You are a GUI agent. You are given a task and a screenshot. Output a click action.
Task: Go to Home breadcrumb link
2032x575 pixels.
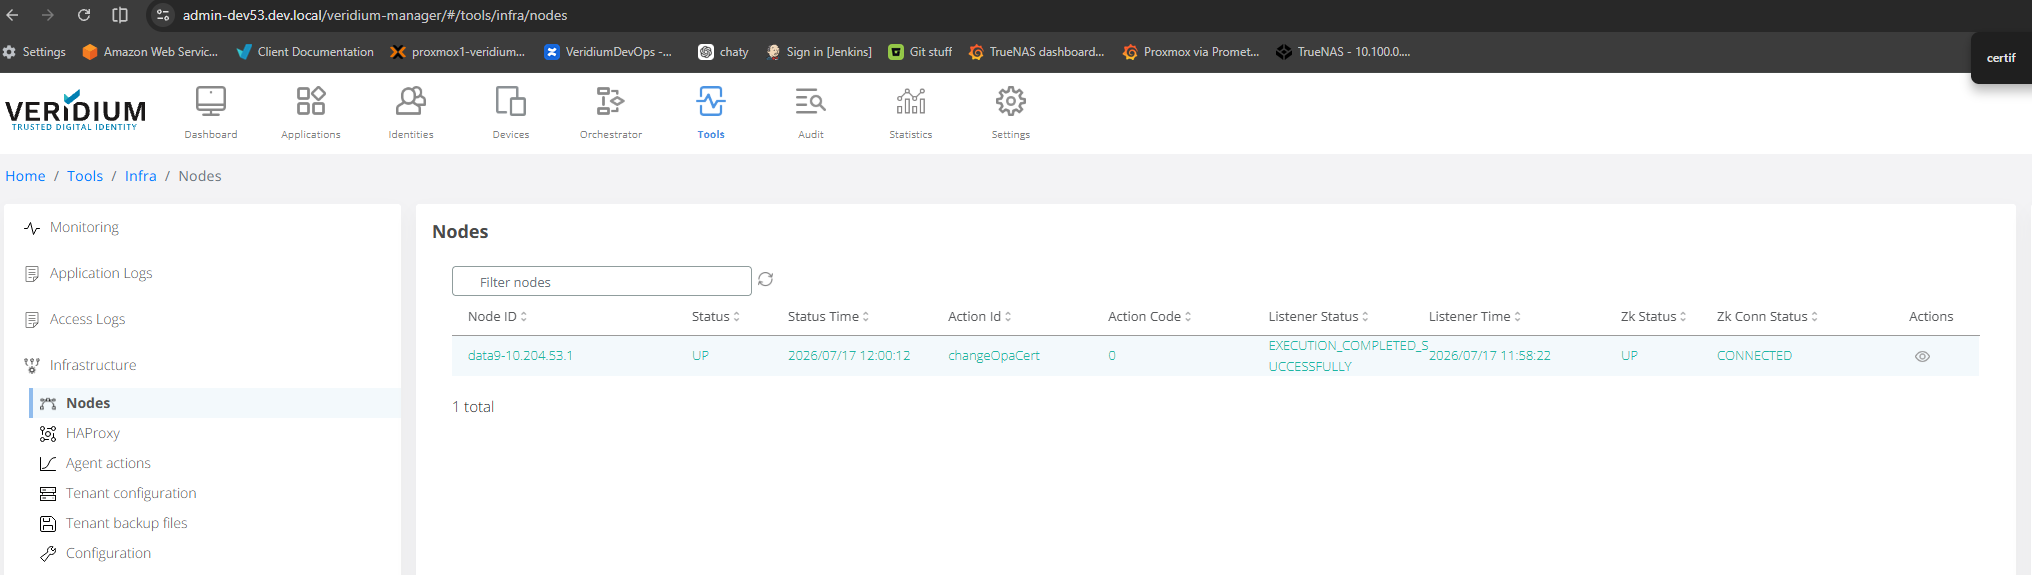click(25, 176)
